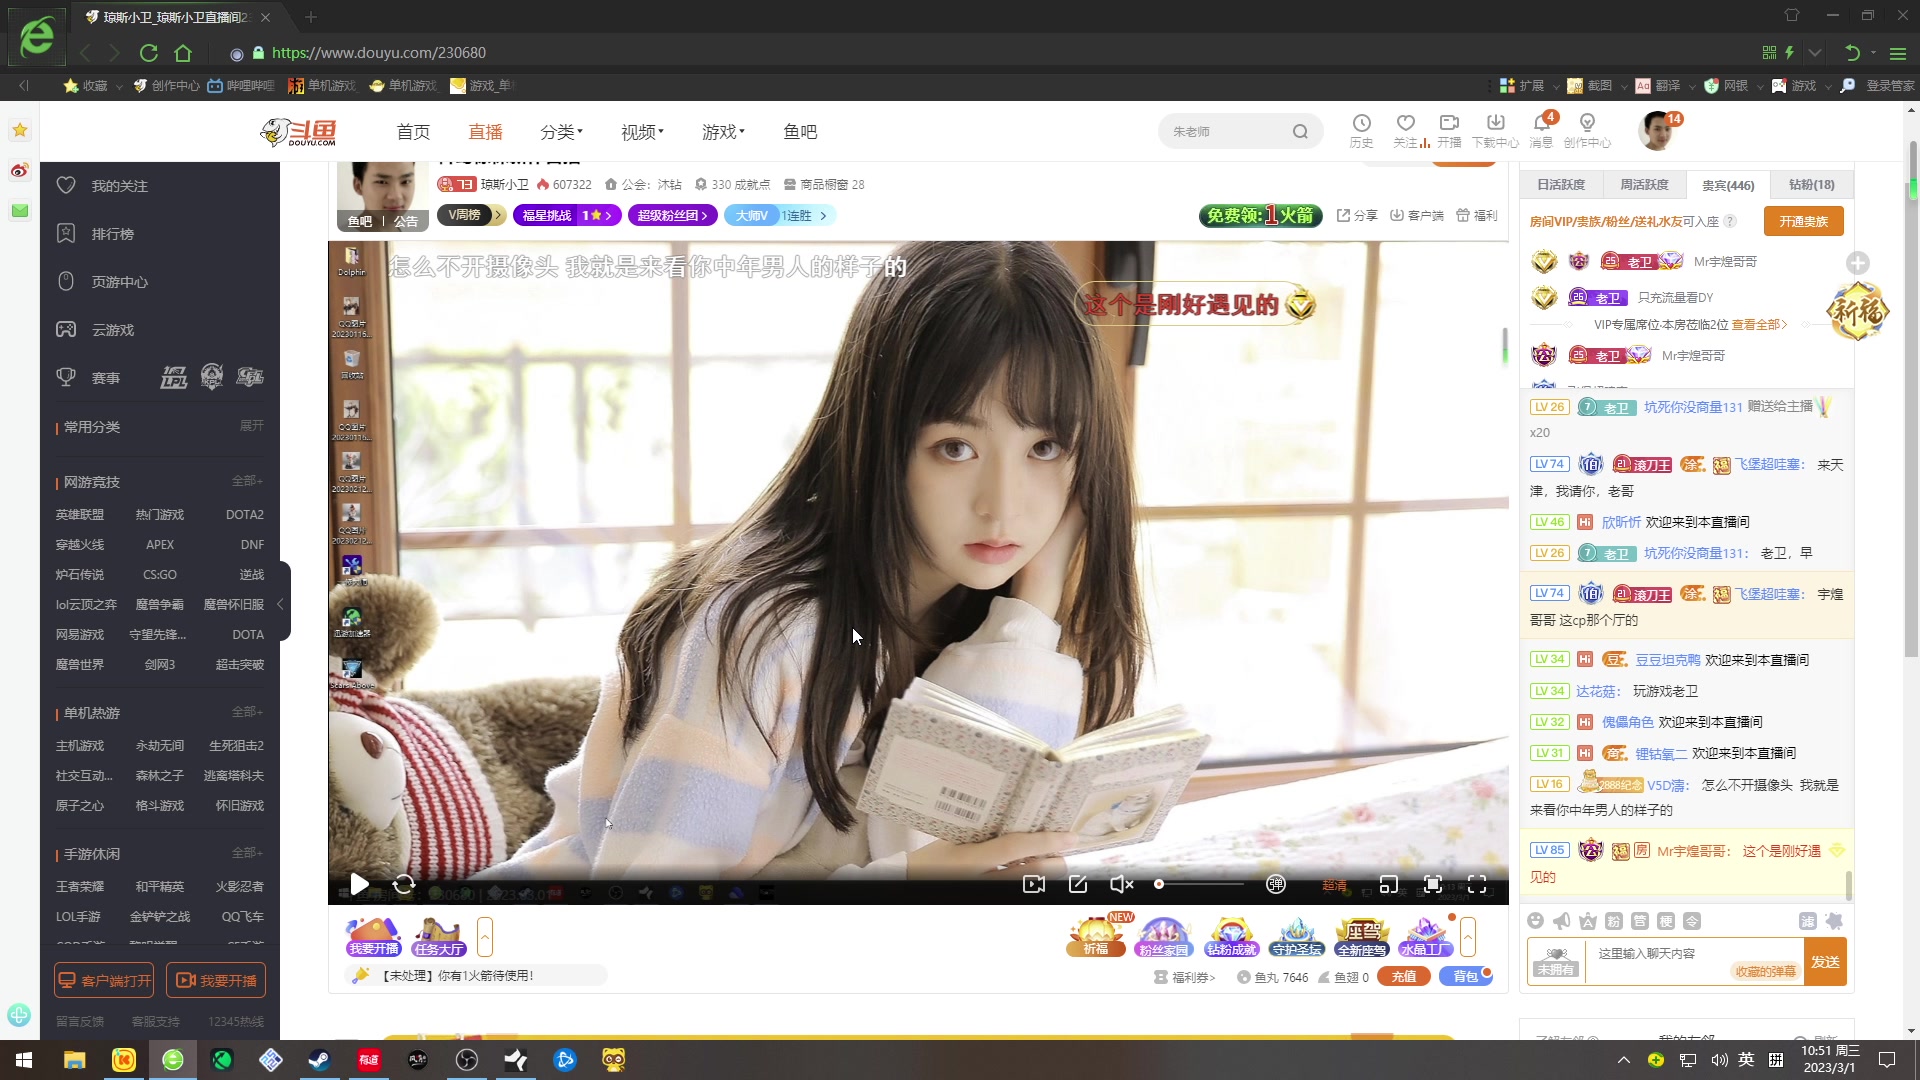Toggle the chat filter 滤 button

point(1808,921)
